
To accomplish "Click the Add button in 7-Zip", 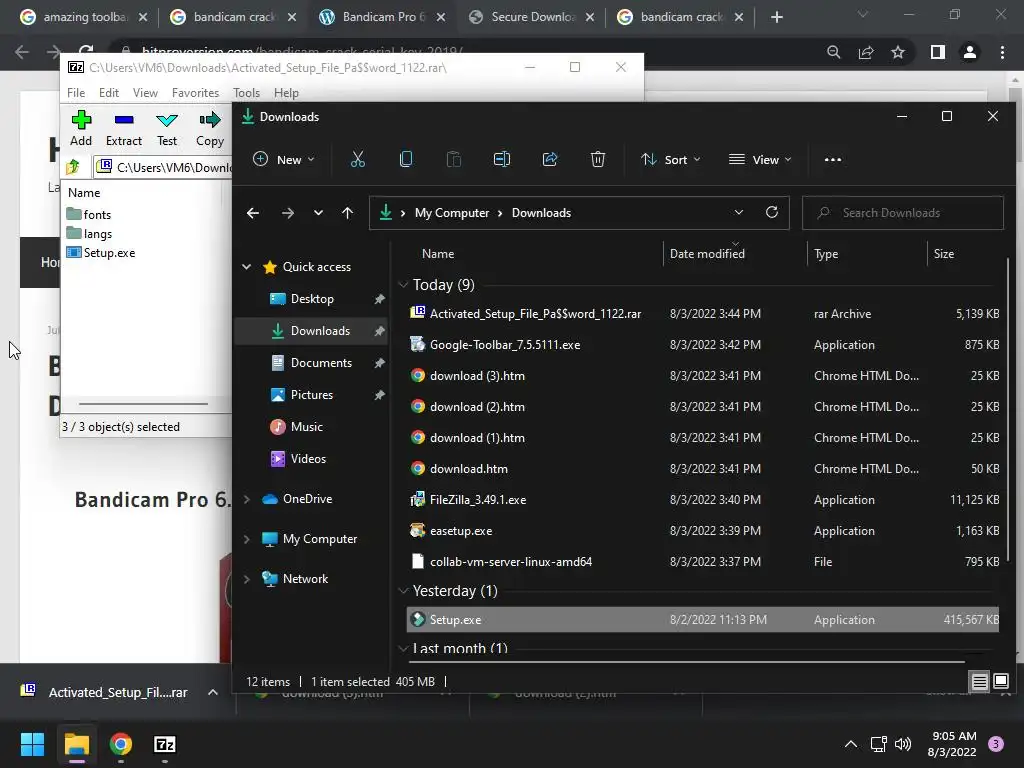I will click(81, 128).
